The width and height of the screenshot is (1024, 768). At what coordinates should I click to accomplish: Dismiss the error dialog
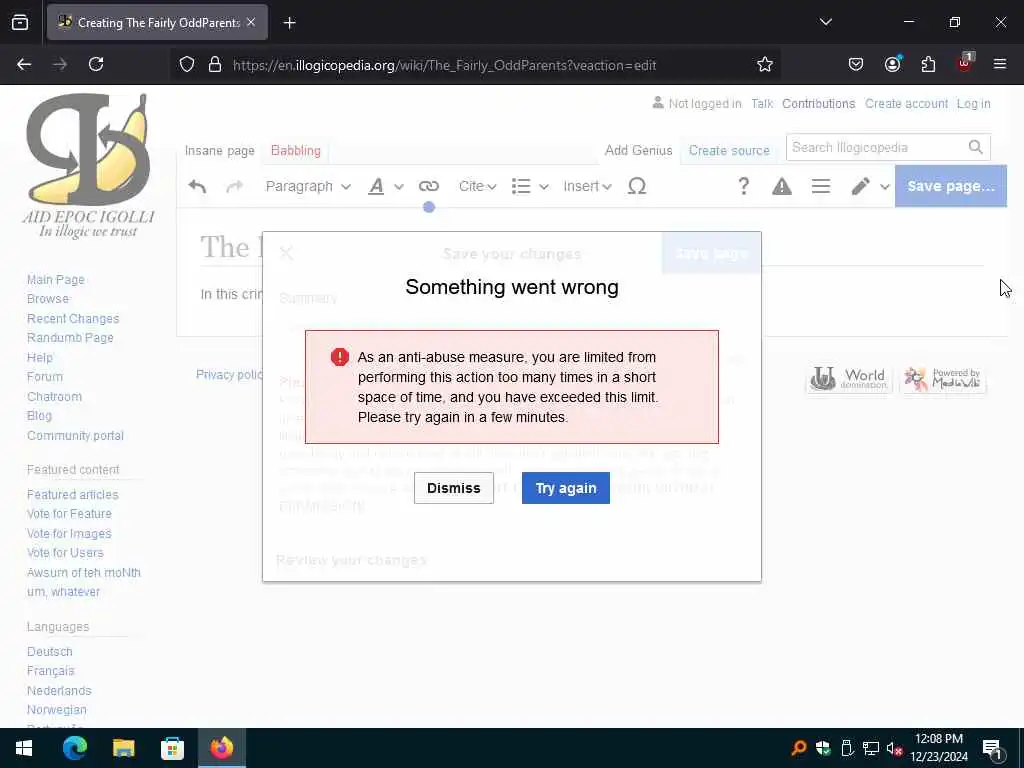coord(454,488)
